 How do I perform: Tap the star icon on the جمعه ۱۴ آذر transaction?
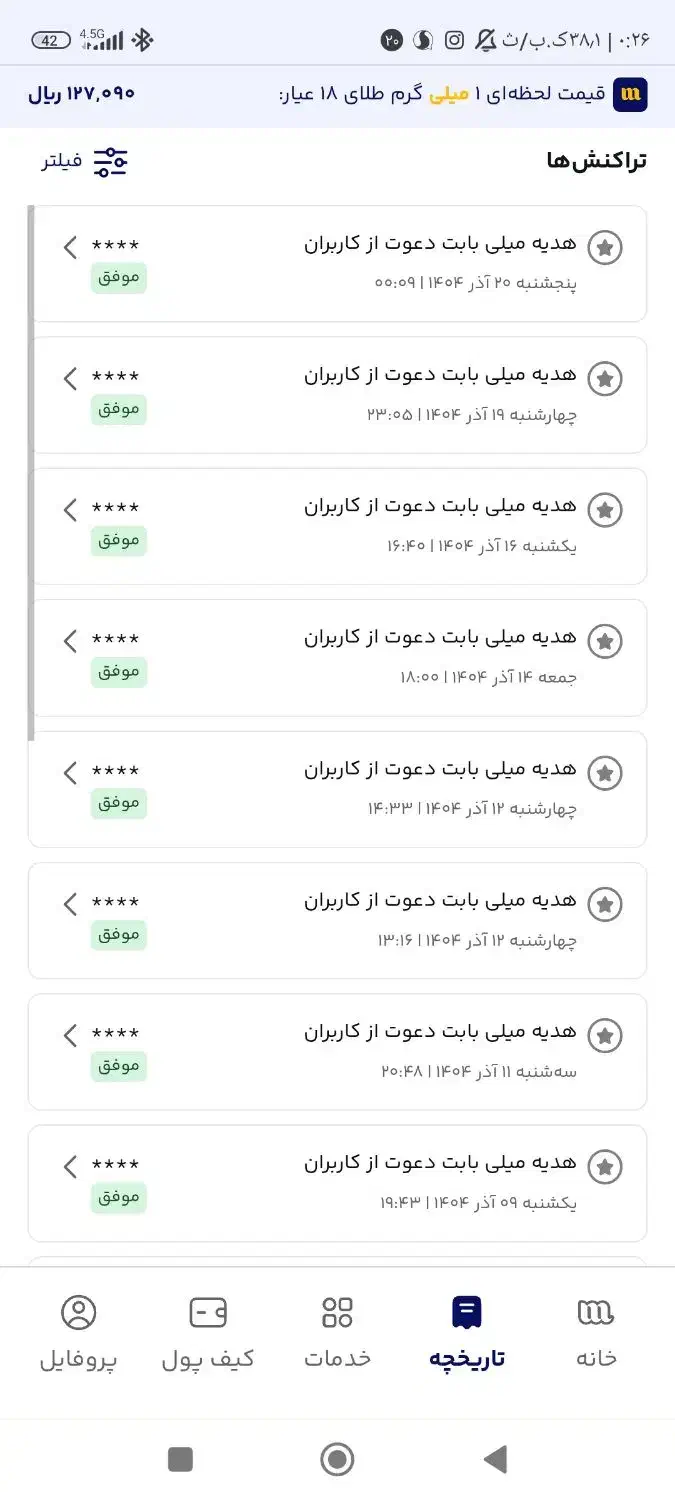(605, 641)
